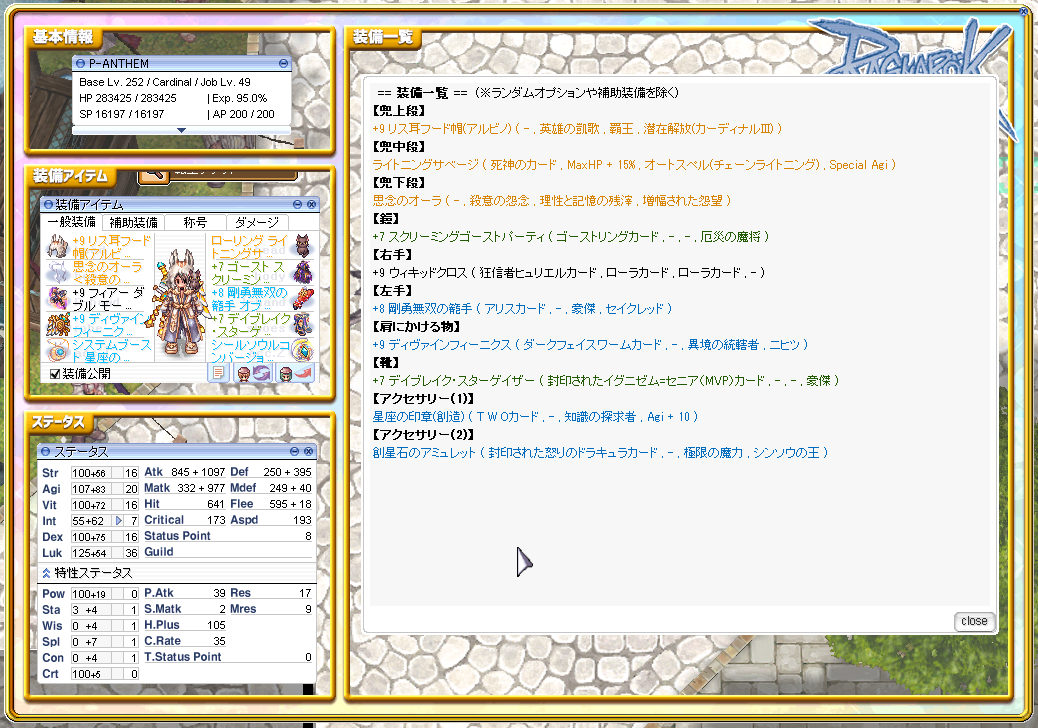Expand the P-ANTHEM info panel down arrow
Viewport: 1038px width, 728px height.
click(181, 130)
